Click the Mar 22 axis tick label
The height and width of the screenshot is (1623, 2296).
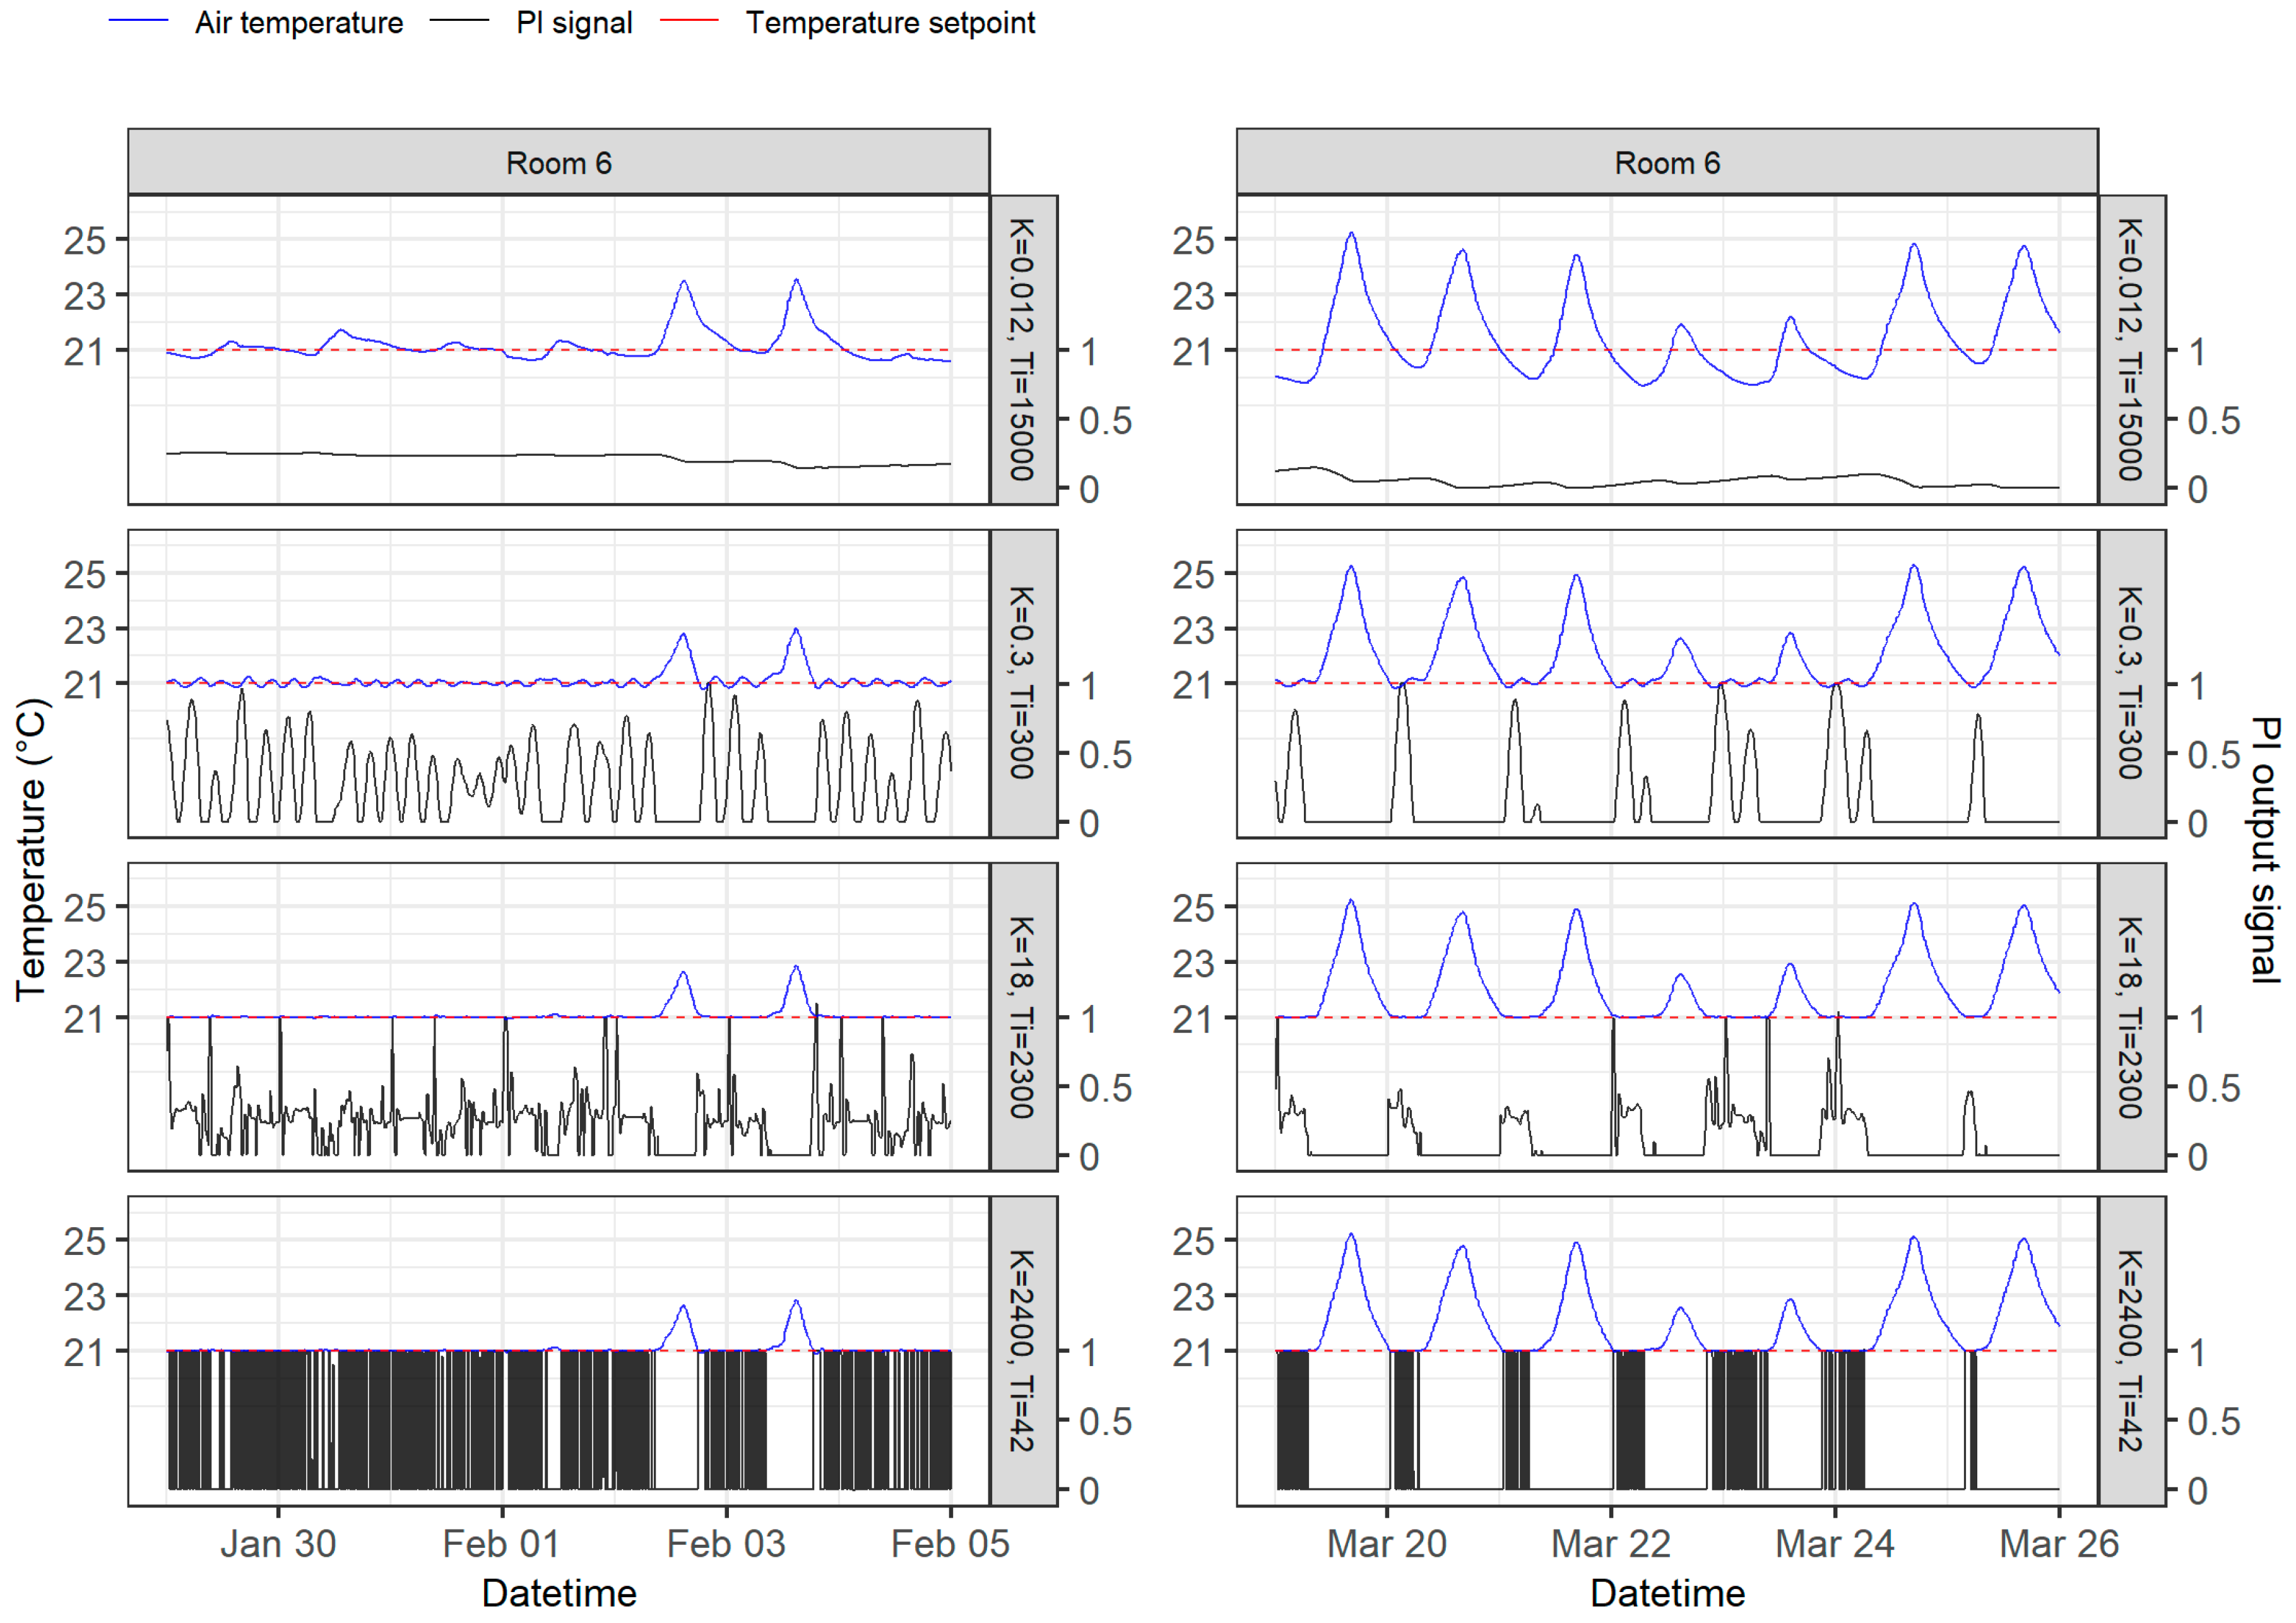[1610, 1544]
